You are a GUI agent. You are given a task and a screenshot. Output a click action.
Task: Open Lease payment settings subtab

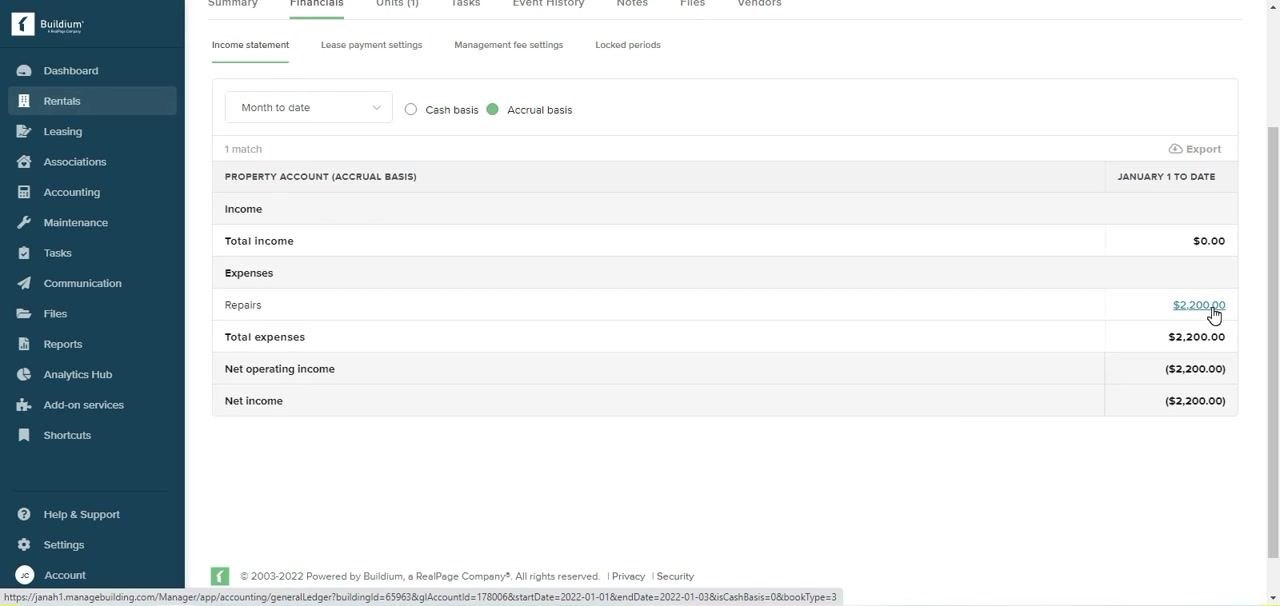pyautogui.click(x=371, y=45)
